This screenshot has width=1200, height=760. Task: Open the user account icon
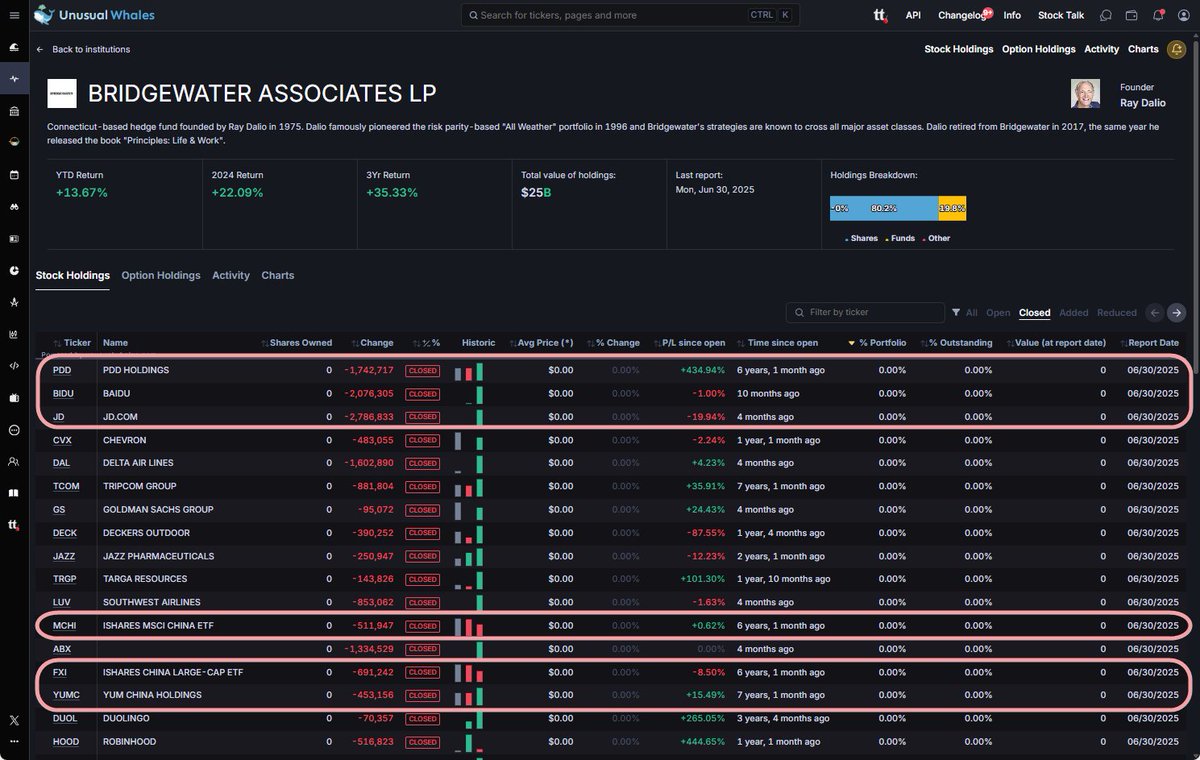pyautogui.click(x=1184, y=15)
